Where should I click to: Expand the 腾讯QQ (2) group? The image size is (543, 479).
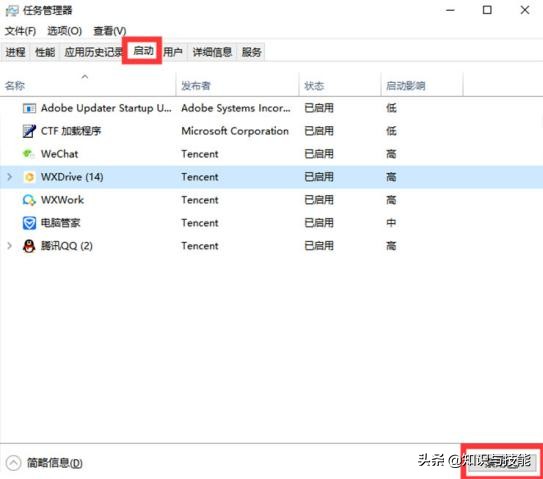click(9, 246)
